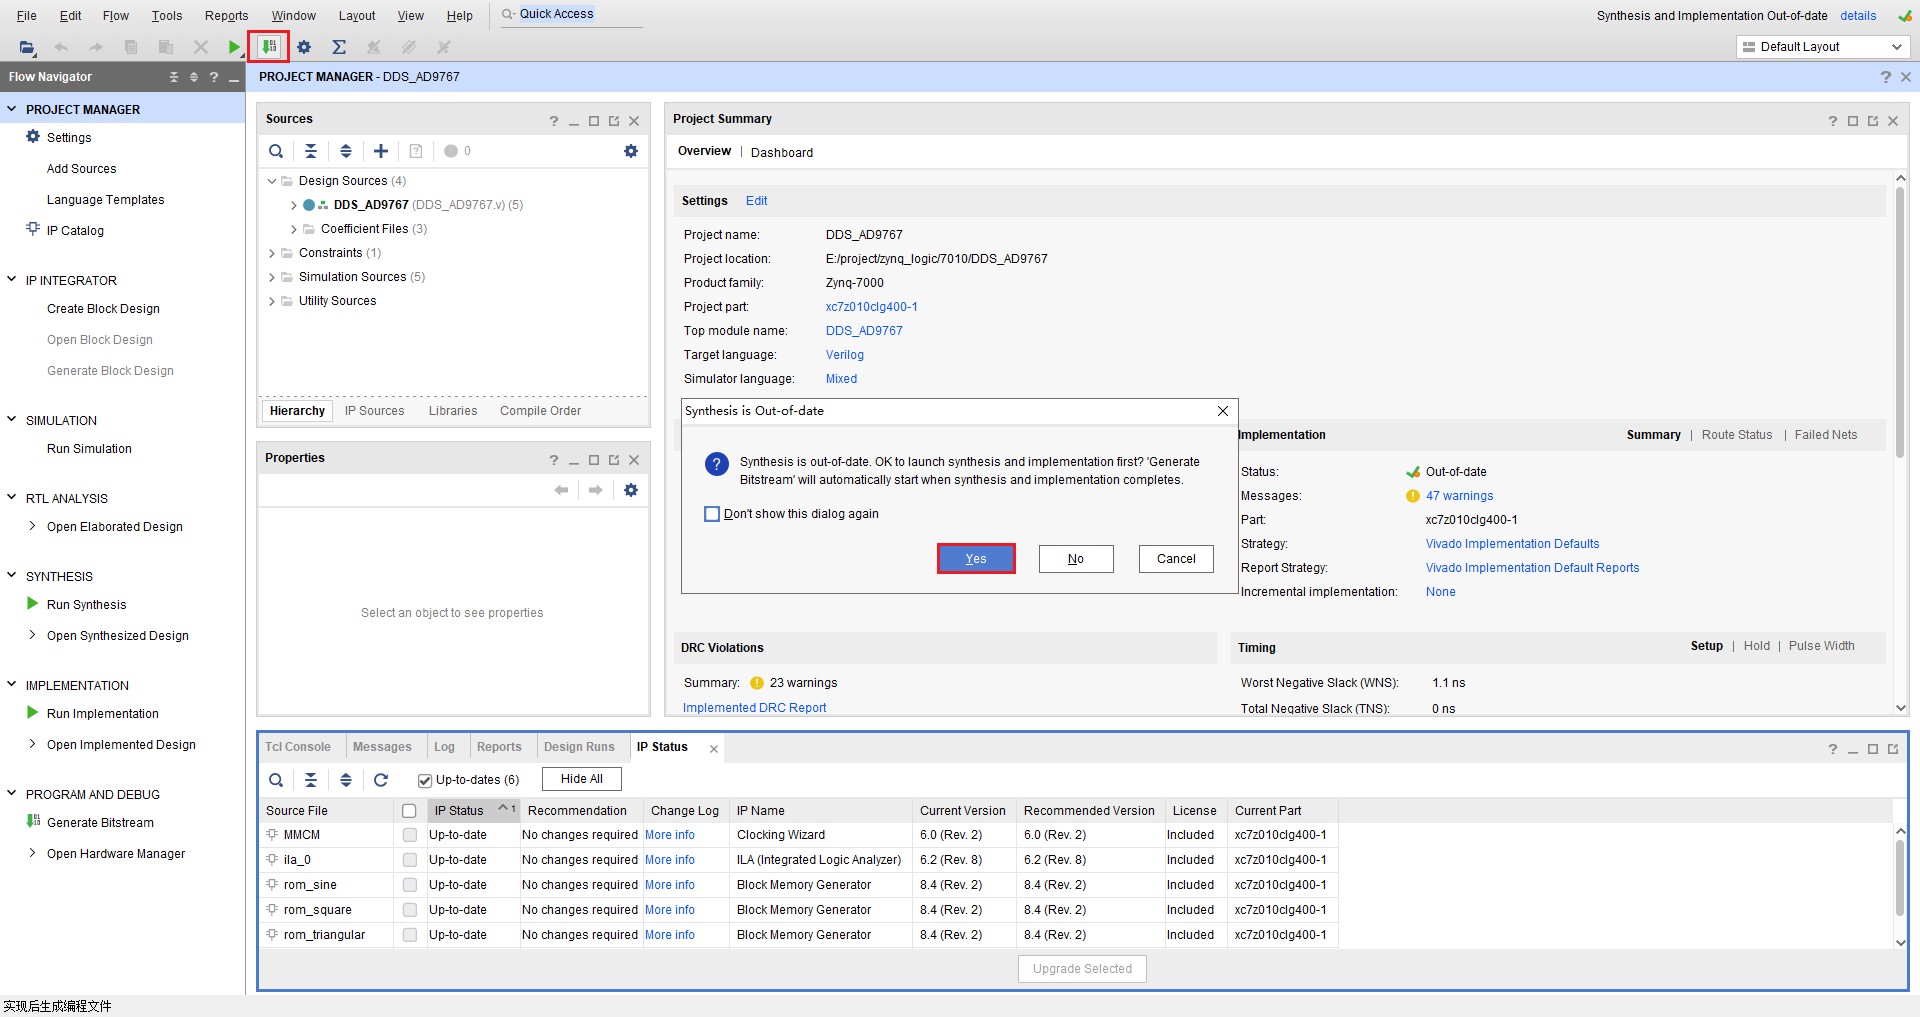The image size is (1920, 1017).
Task: Click the Hide All button
Action: click(x=582, y=779)
